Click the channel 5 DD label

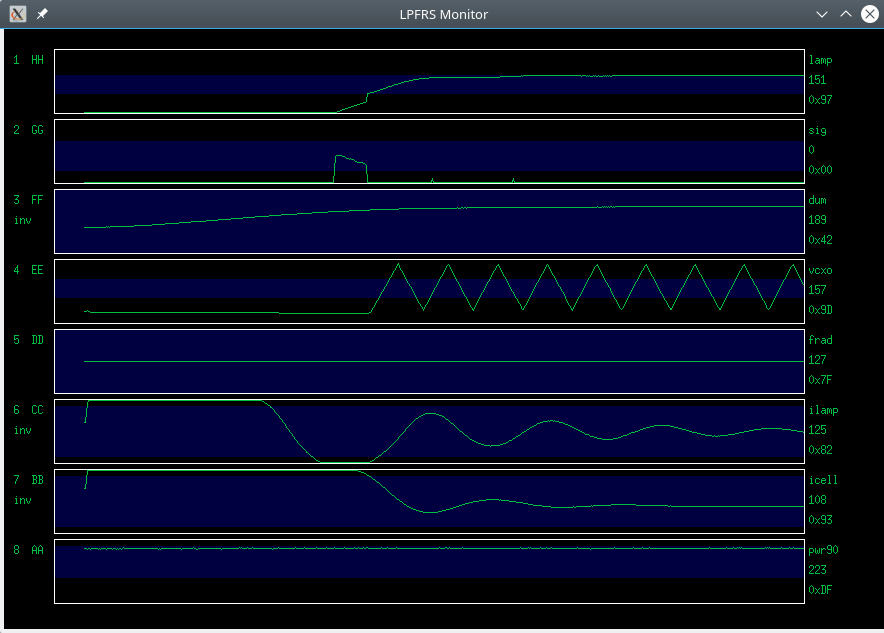pyautogui.click(x=28, y=340)
